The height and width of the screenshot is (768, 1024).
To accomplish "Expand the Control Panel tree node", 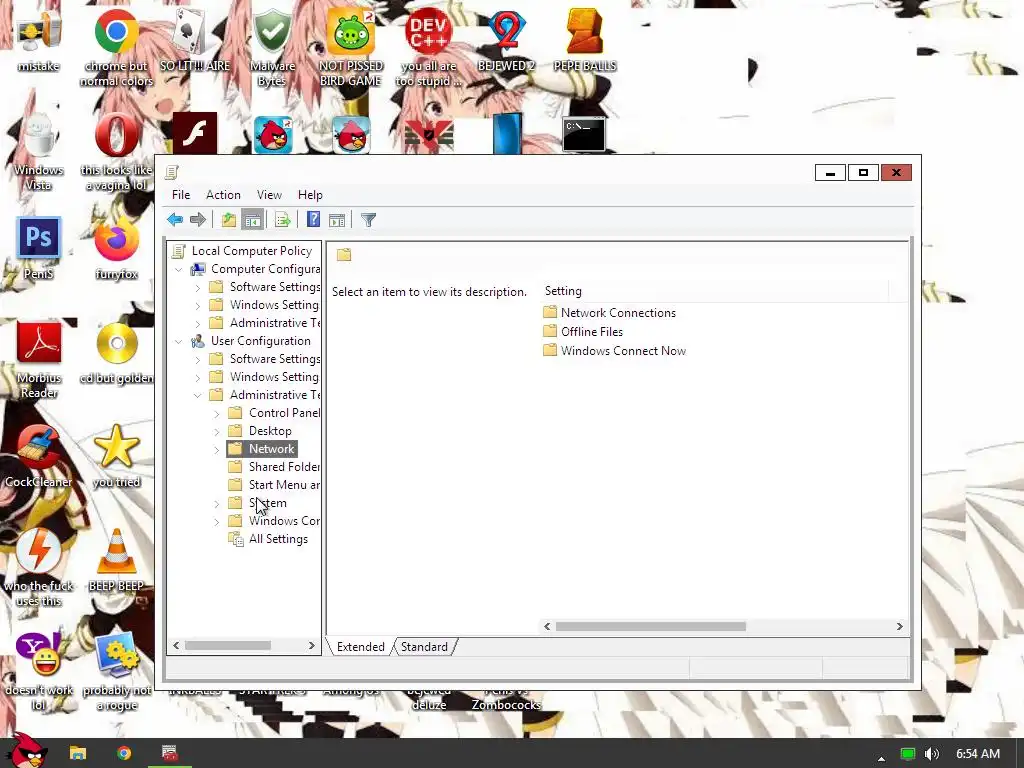I will click(217, 413).
